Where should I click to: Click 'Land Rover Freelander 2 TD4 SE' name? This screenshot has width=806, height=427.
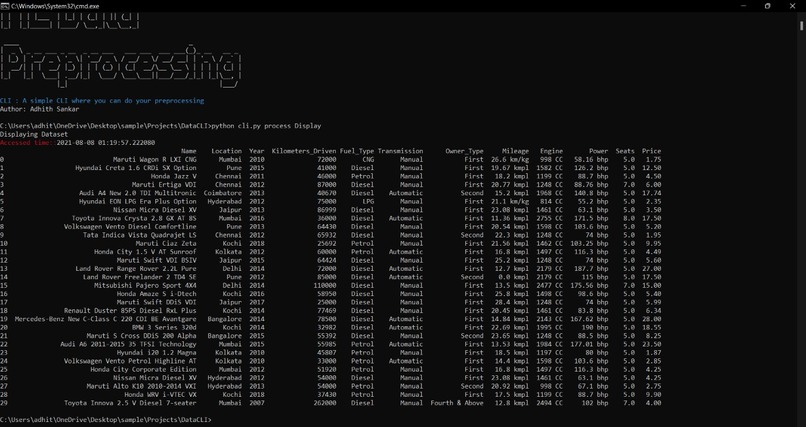140,277
